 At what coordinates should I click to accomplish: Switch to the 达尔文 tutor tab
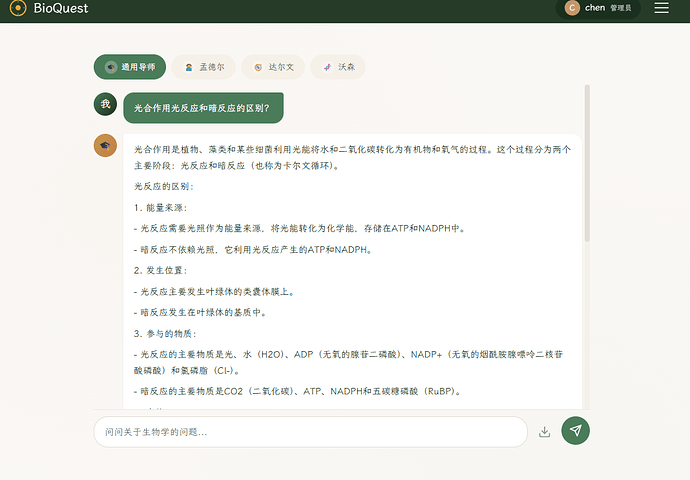point(273,67)
